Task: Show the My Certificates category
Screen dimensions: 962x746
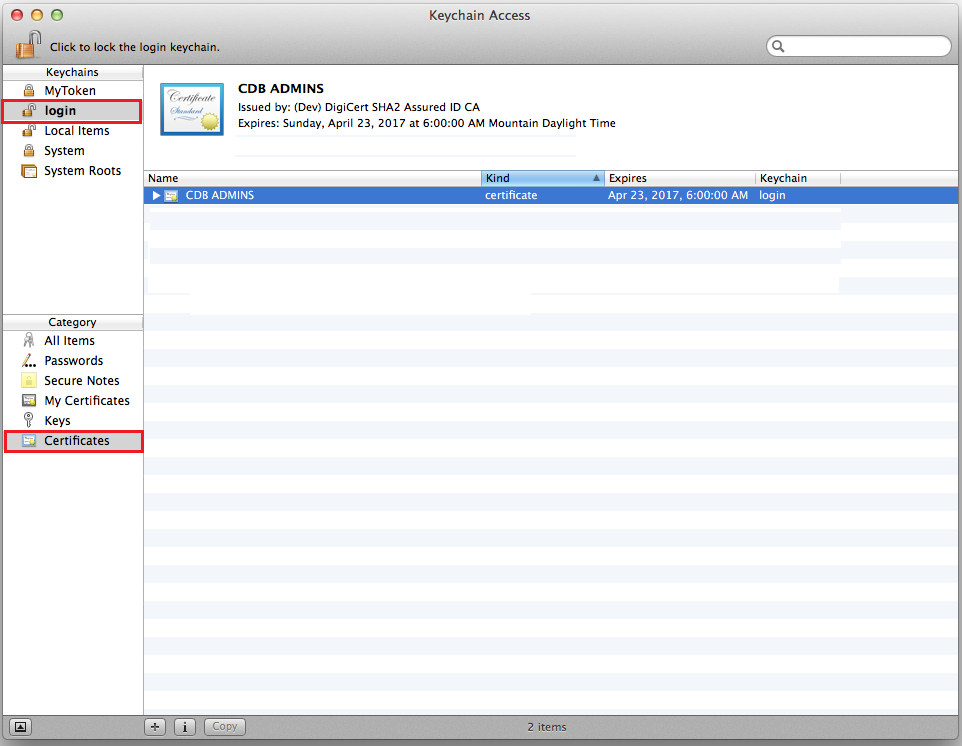Action: (x=86, y=401)
